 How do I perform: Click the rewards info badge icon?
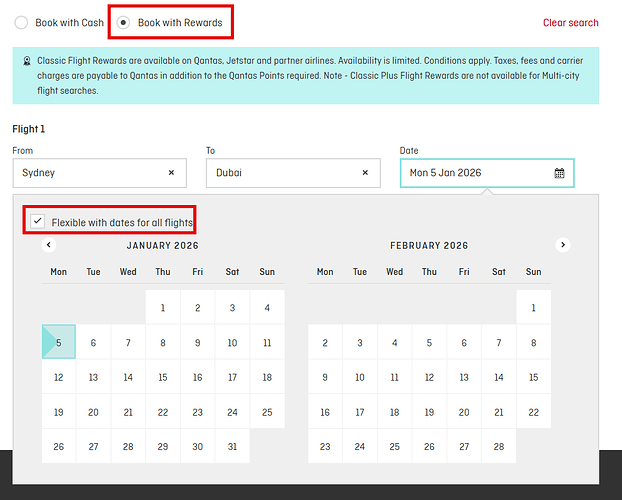click(27, 61)
